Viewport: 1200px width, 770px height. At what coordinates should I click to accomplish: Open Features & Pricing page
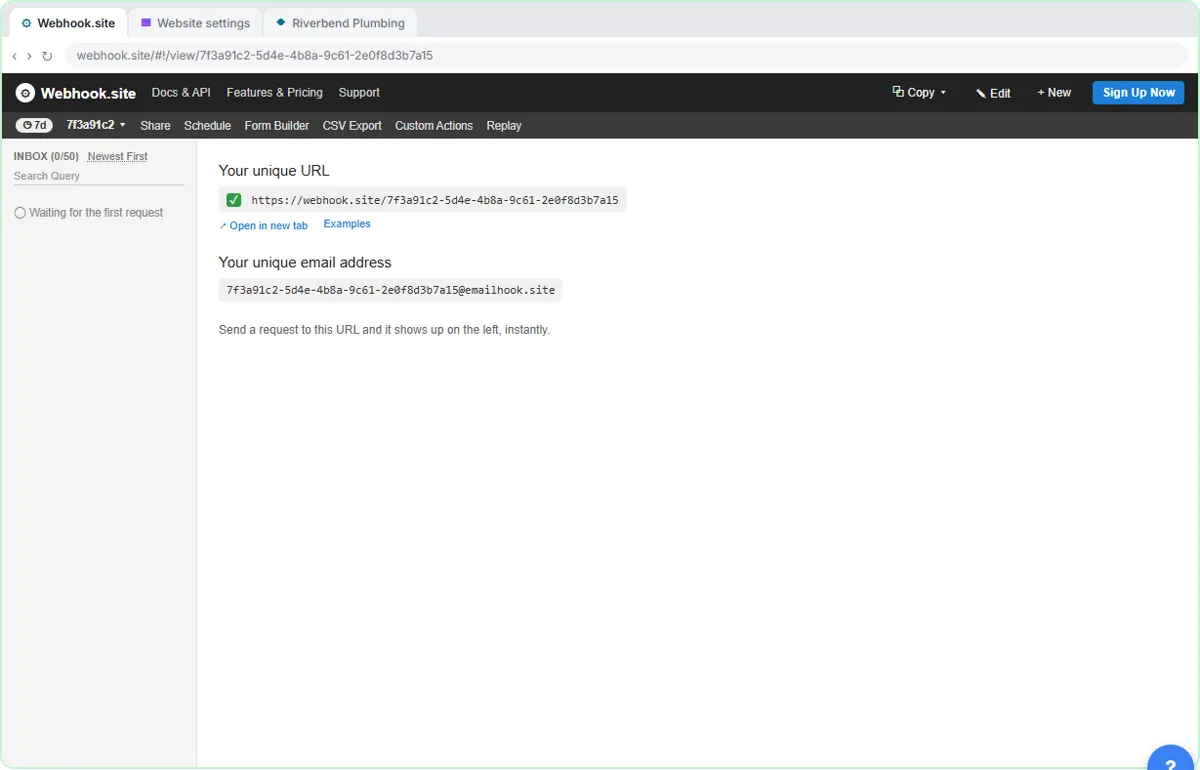pyautogui.click(x=275, y=92)
